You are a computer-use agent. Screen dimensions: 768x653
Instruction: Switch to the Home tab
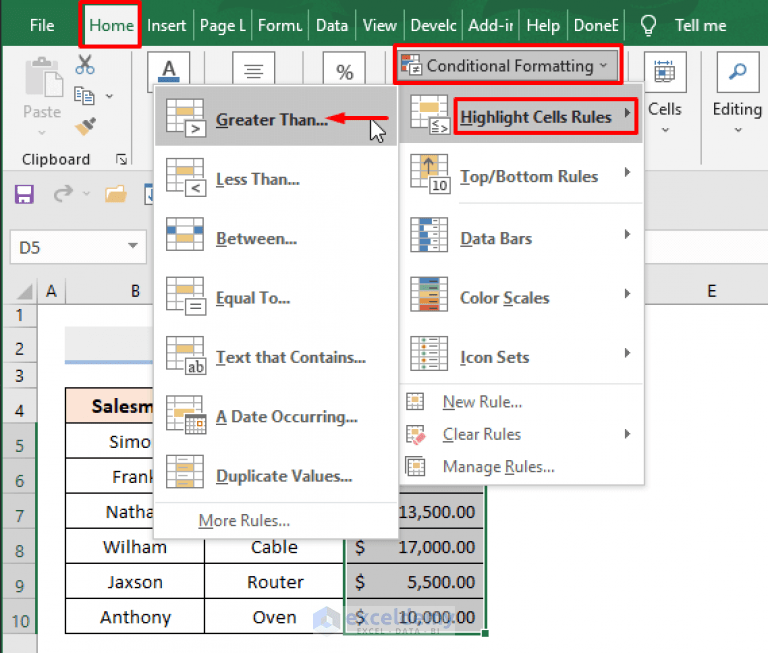(x=111, y=25)
